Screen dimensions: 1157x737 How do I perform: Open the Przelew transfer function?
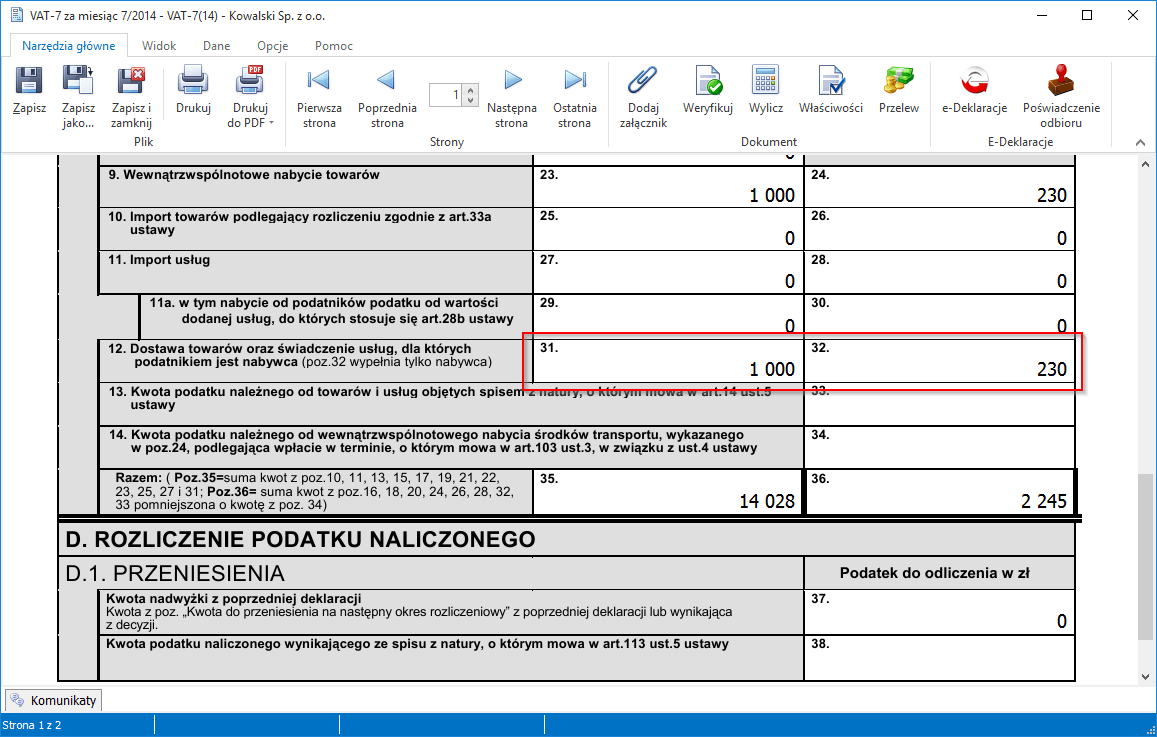tap(898, 90)
